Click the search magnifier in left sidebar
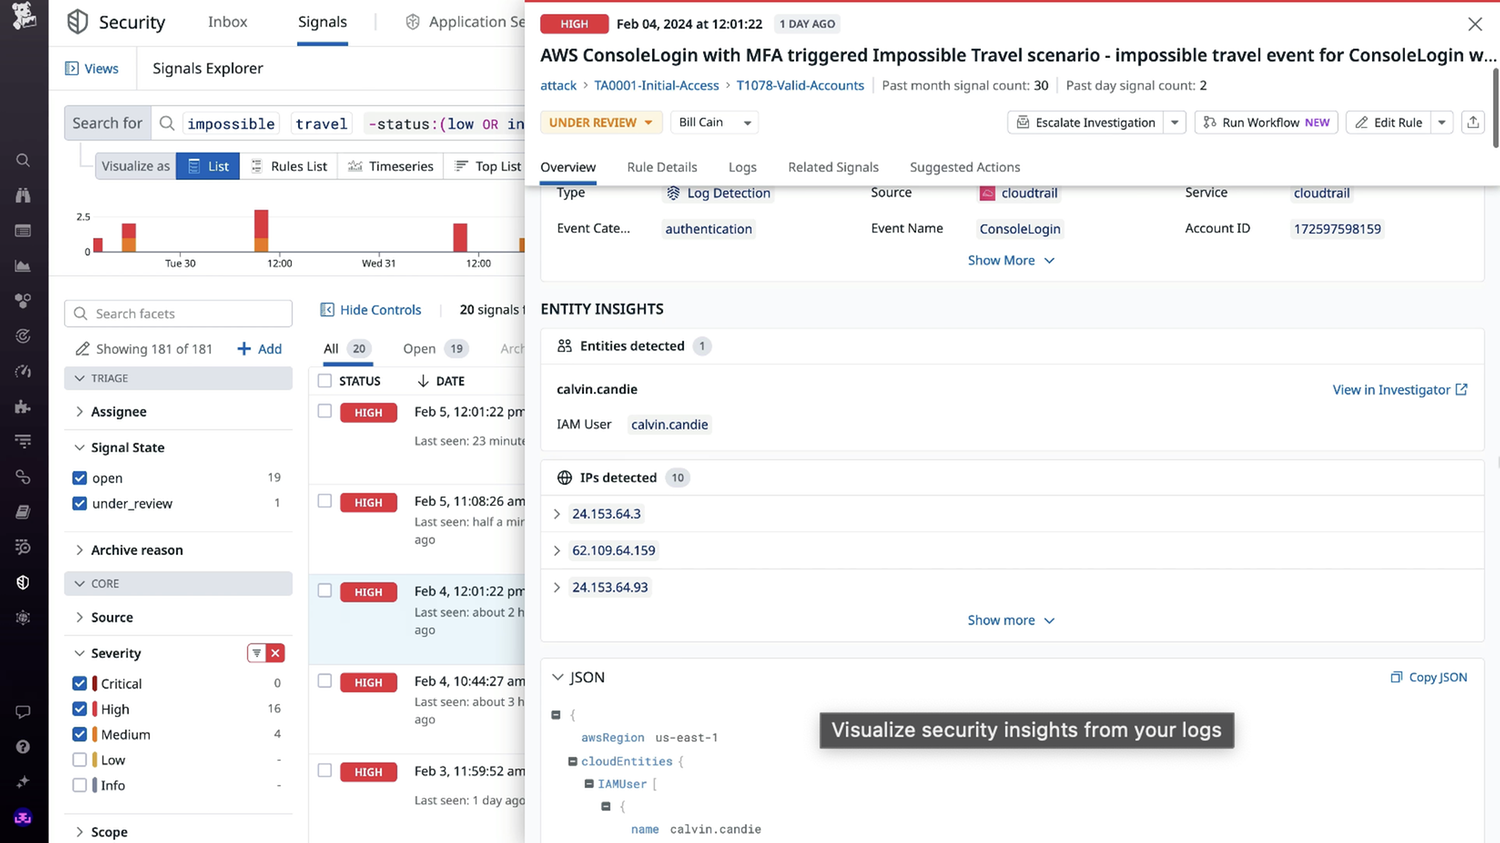 coord(23,160)
